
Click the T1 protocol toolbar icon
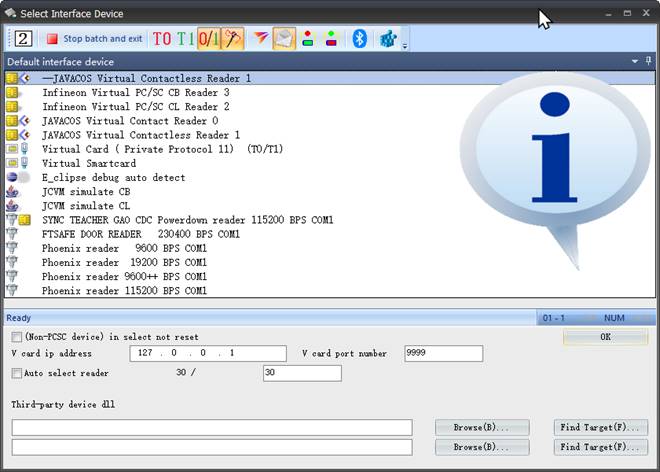186,39
